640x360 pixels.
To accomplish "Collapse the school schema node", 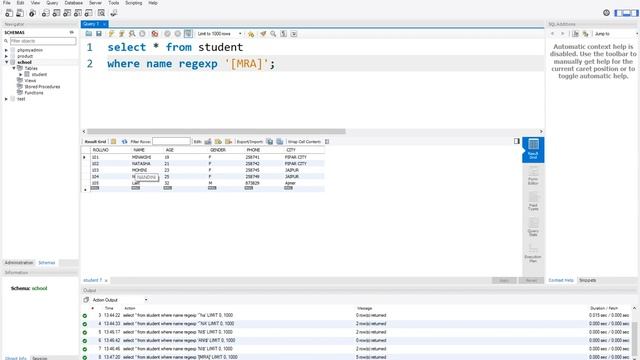I will 6,62.
